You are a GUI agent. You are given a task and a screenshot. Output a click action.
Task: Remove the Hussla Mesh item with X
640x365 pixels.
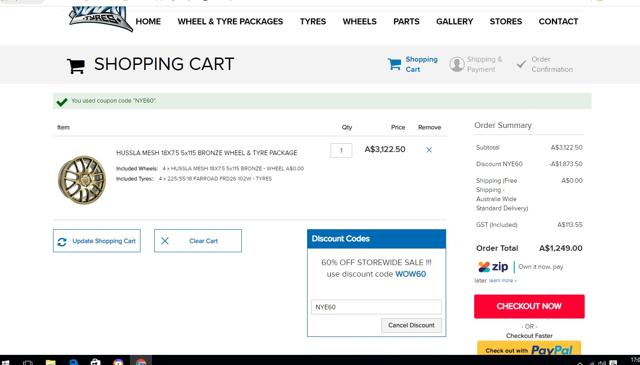429,150
